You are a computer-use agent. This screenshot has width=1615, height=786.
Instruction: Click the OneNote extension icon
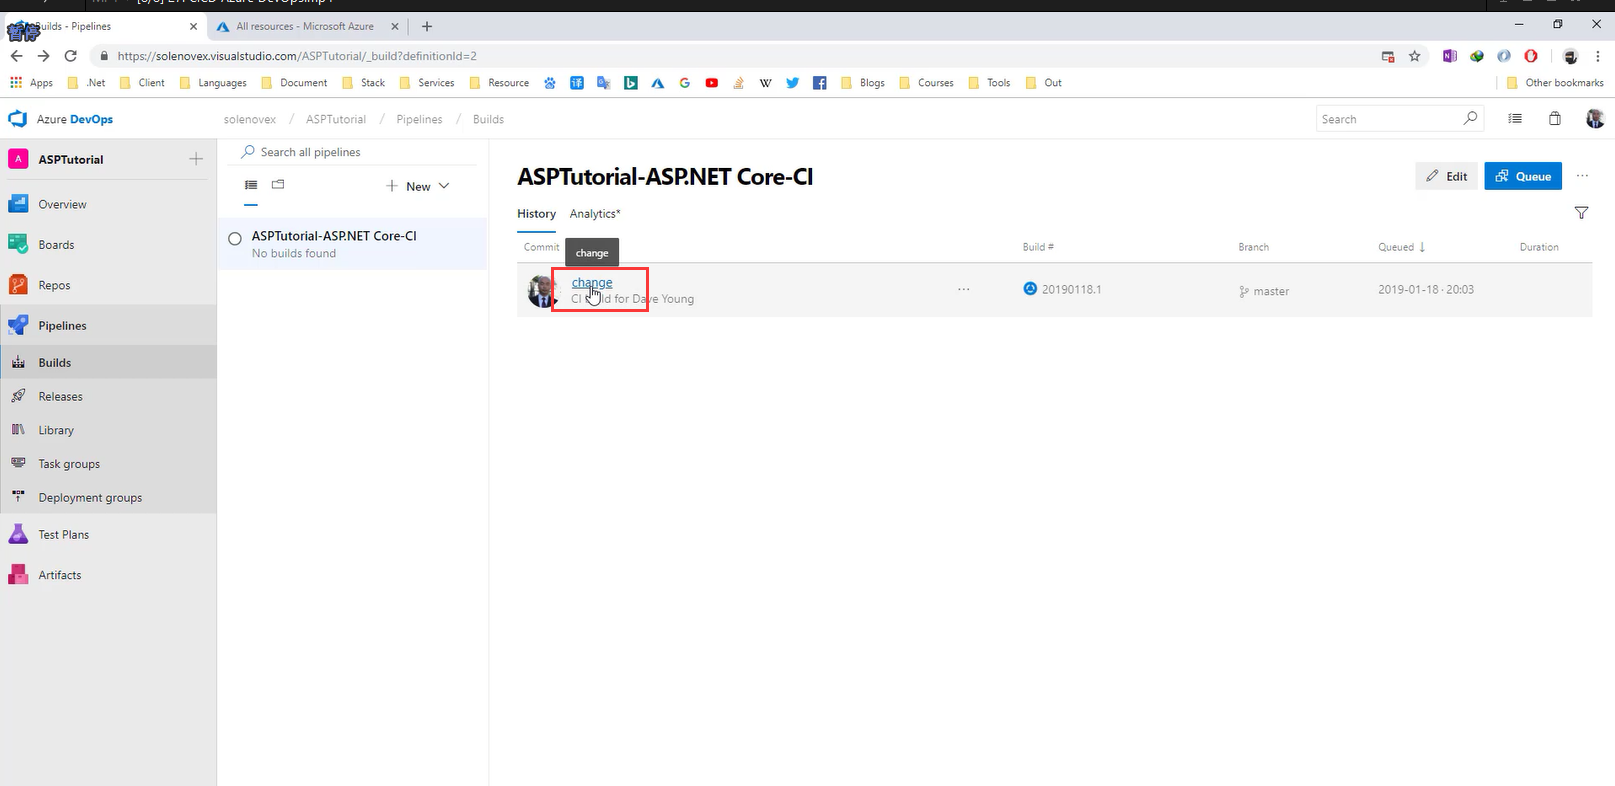(x=1449, y=56)
